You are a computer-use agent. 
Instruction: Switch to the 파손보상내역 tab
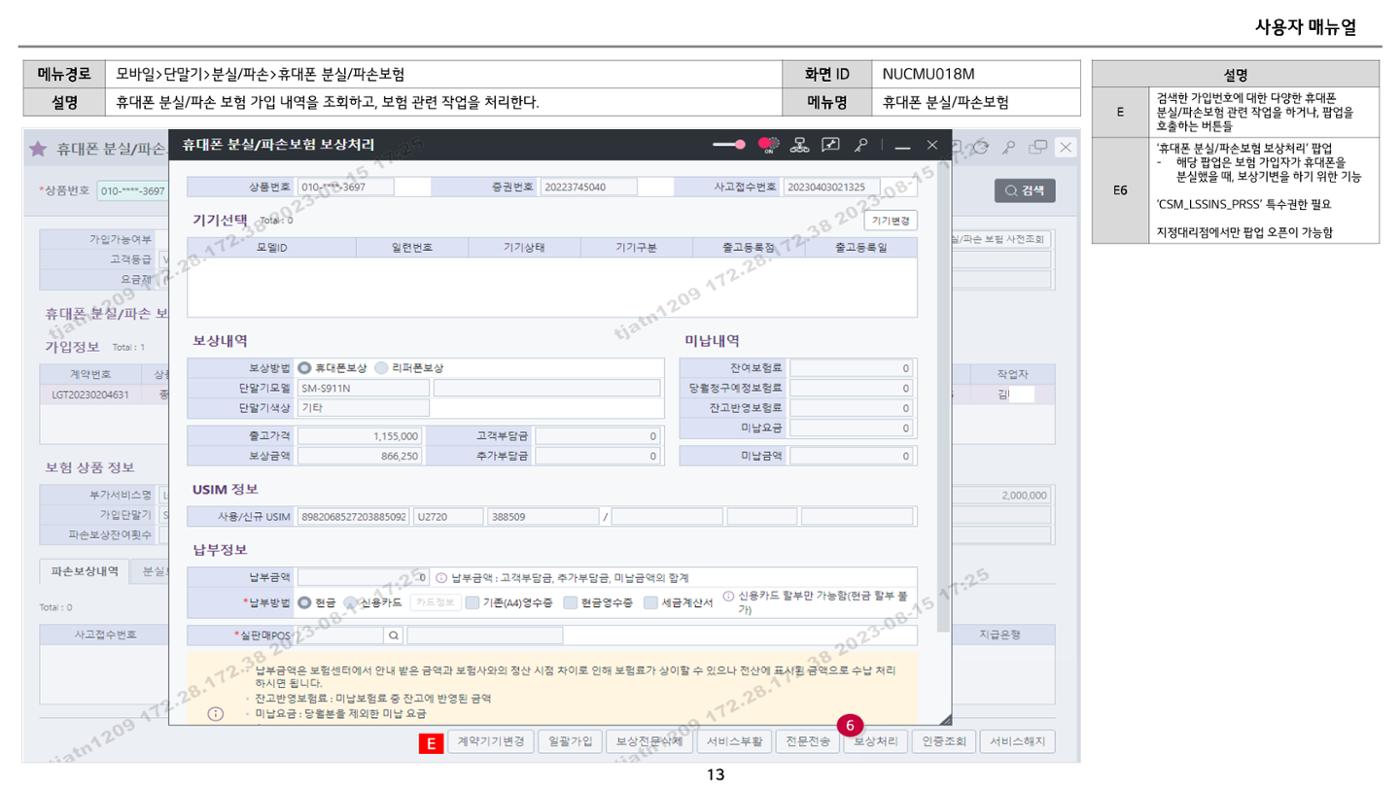(x=86, y=572)
